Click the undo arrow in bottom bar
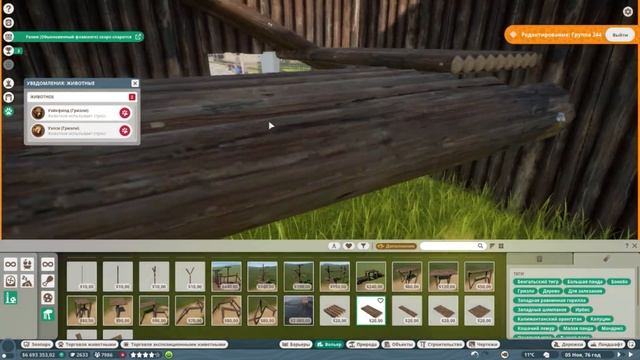The height and width of the screenshot is (360, 640). pyautogui.click(x=474, y=355)
